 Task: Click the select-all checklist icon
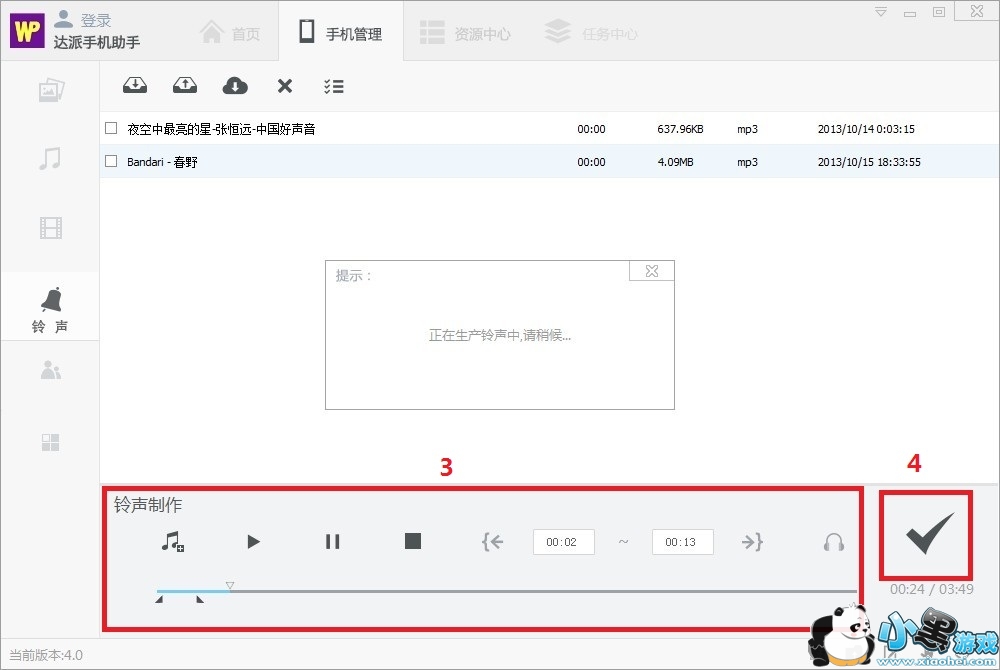coord(334,86)
